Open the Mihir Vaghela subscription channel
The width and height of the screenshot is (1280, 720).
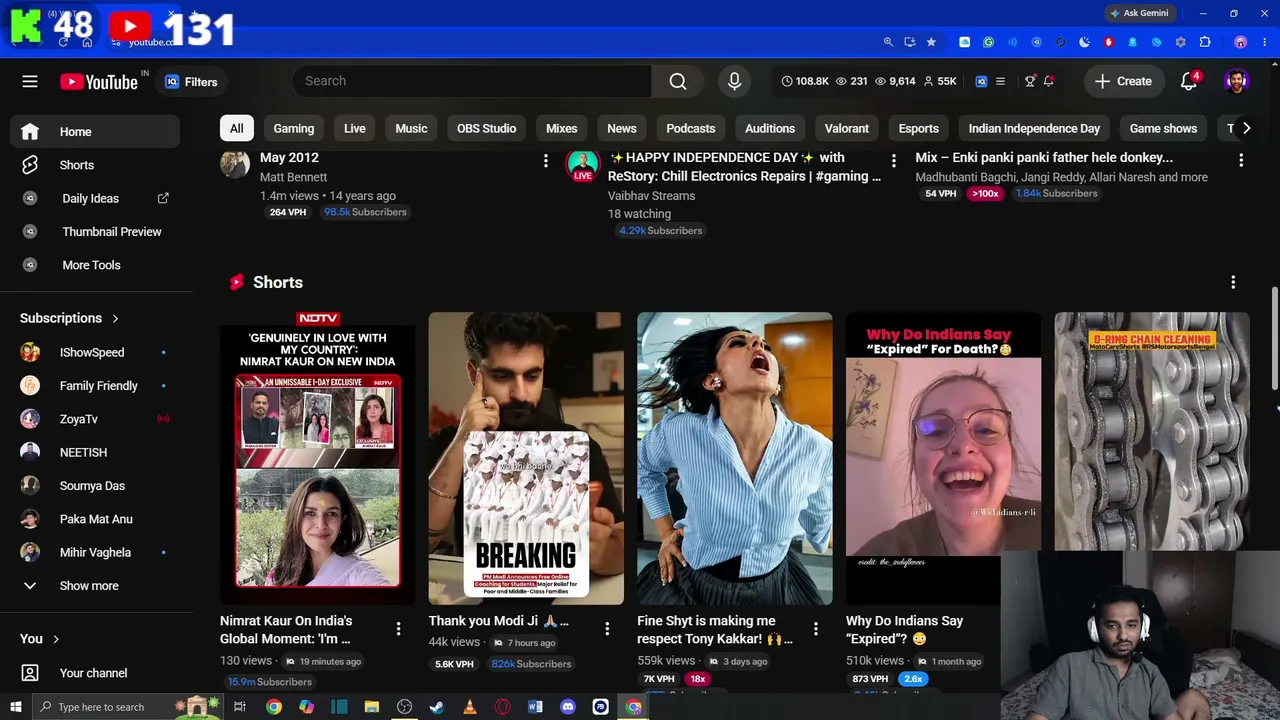(95, 552)
